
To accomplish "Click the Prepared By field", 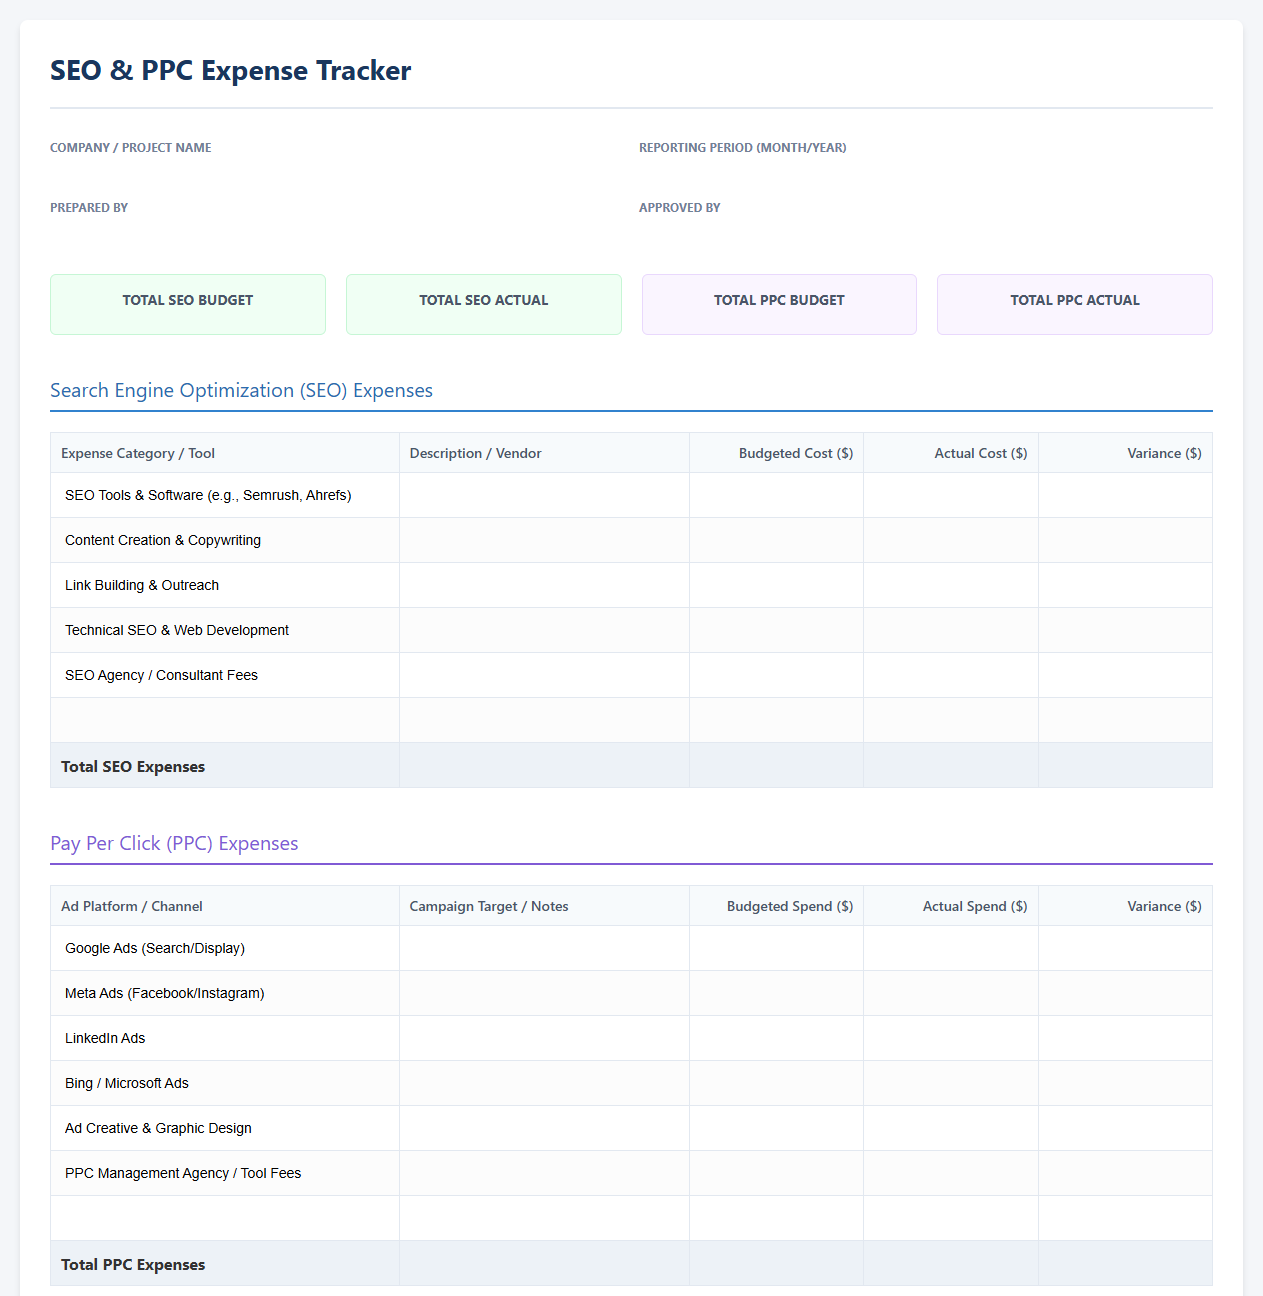I will click(334, 227).
